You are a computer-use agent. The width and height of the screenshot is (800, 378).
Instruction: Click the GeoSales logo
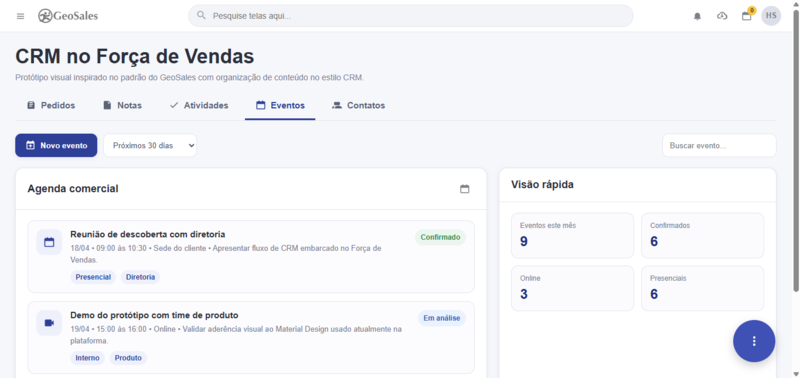pos(68,16)
